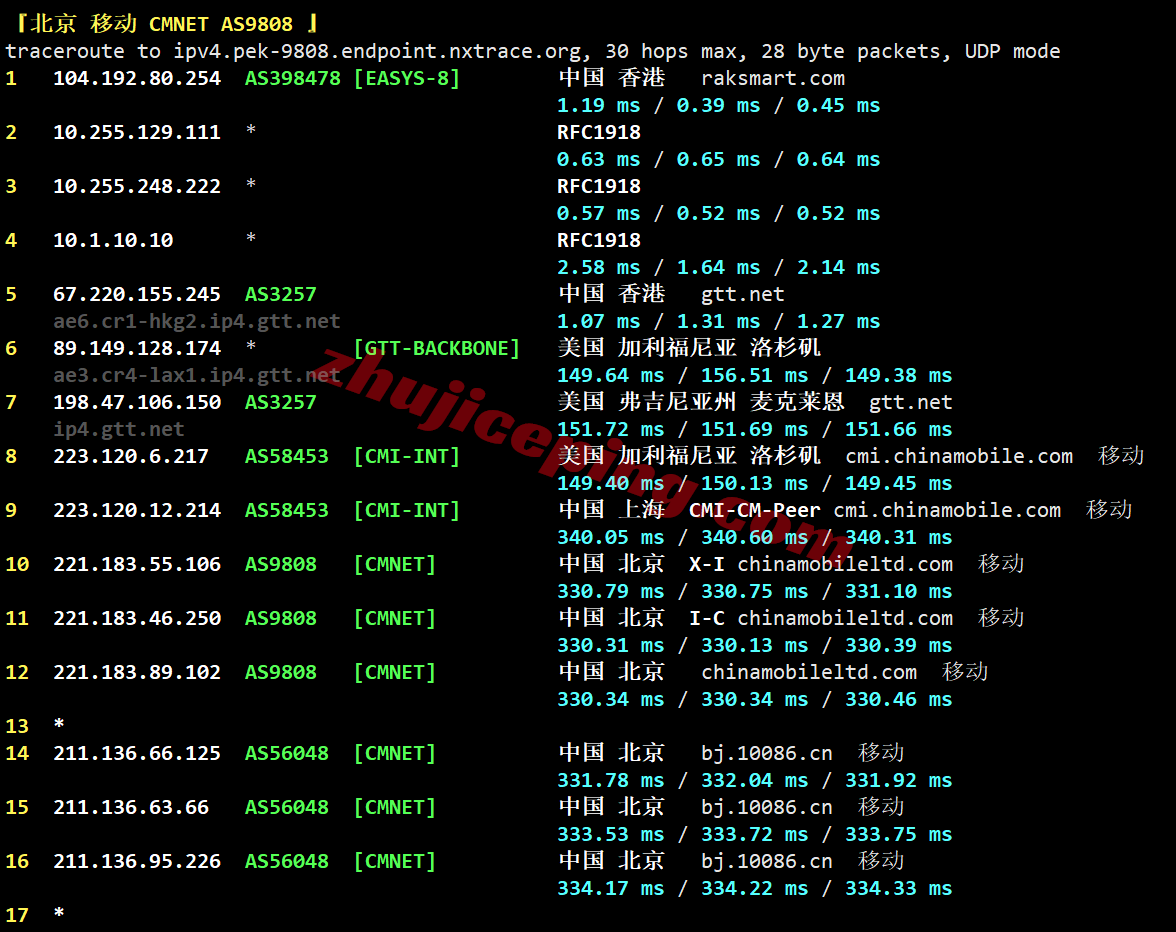
Task: Select IP 211.136.95.226 at hop 16
Action: (137, 862)
